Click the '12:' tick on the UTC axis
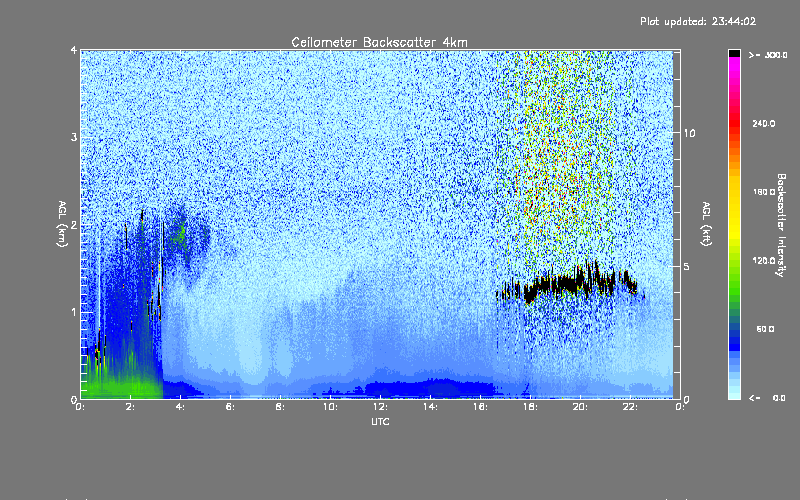The width and height of the screenshot is (800, 500). point(380,407)
